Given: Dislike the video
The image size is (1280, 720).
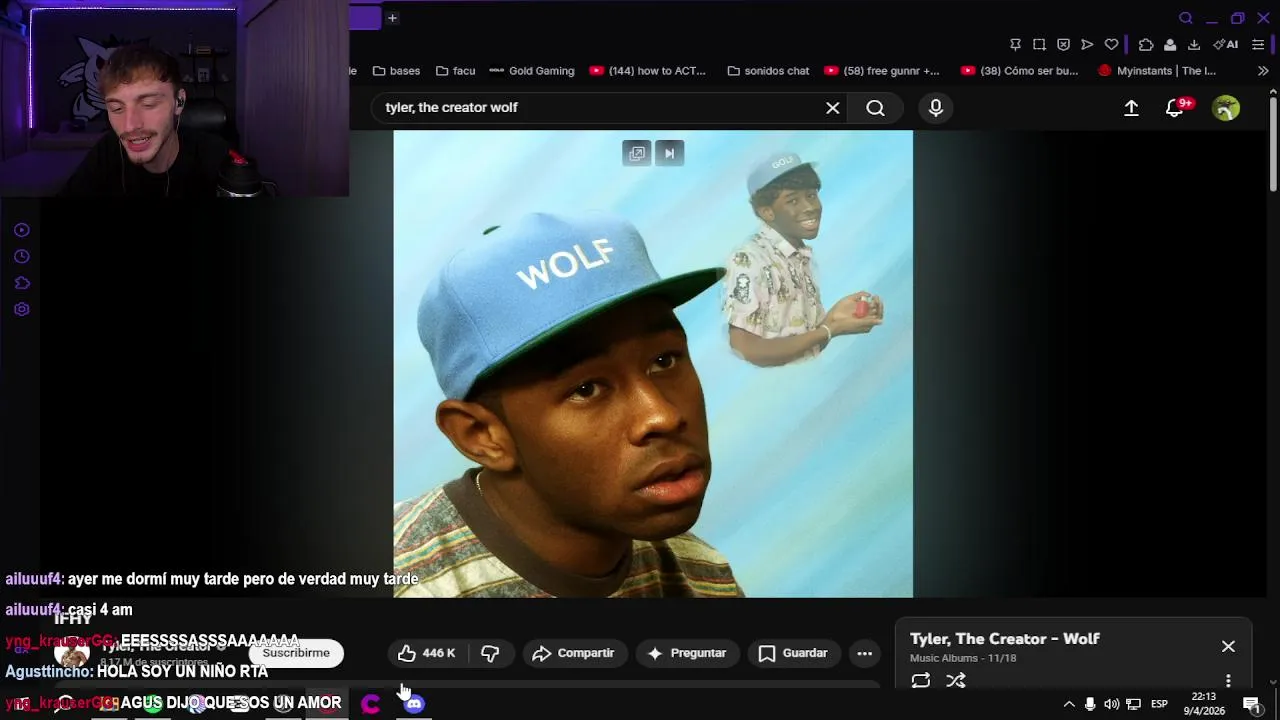Looking at the screenshot, I should (x=490, y=653).
